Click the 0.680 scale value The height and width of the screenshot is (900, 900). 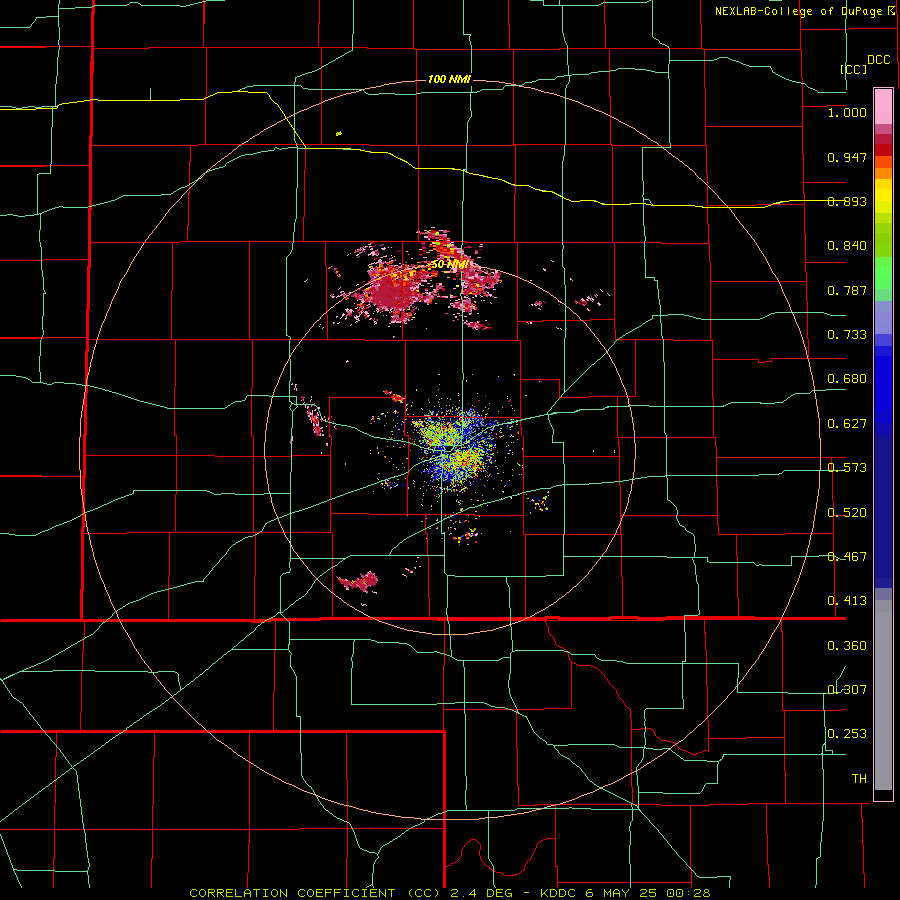pyautogui.click(x=847, y=379)
